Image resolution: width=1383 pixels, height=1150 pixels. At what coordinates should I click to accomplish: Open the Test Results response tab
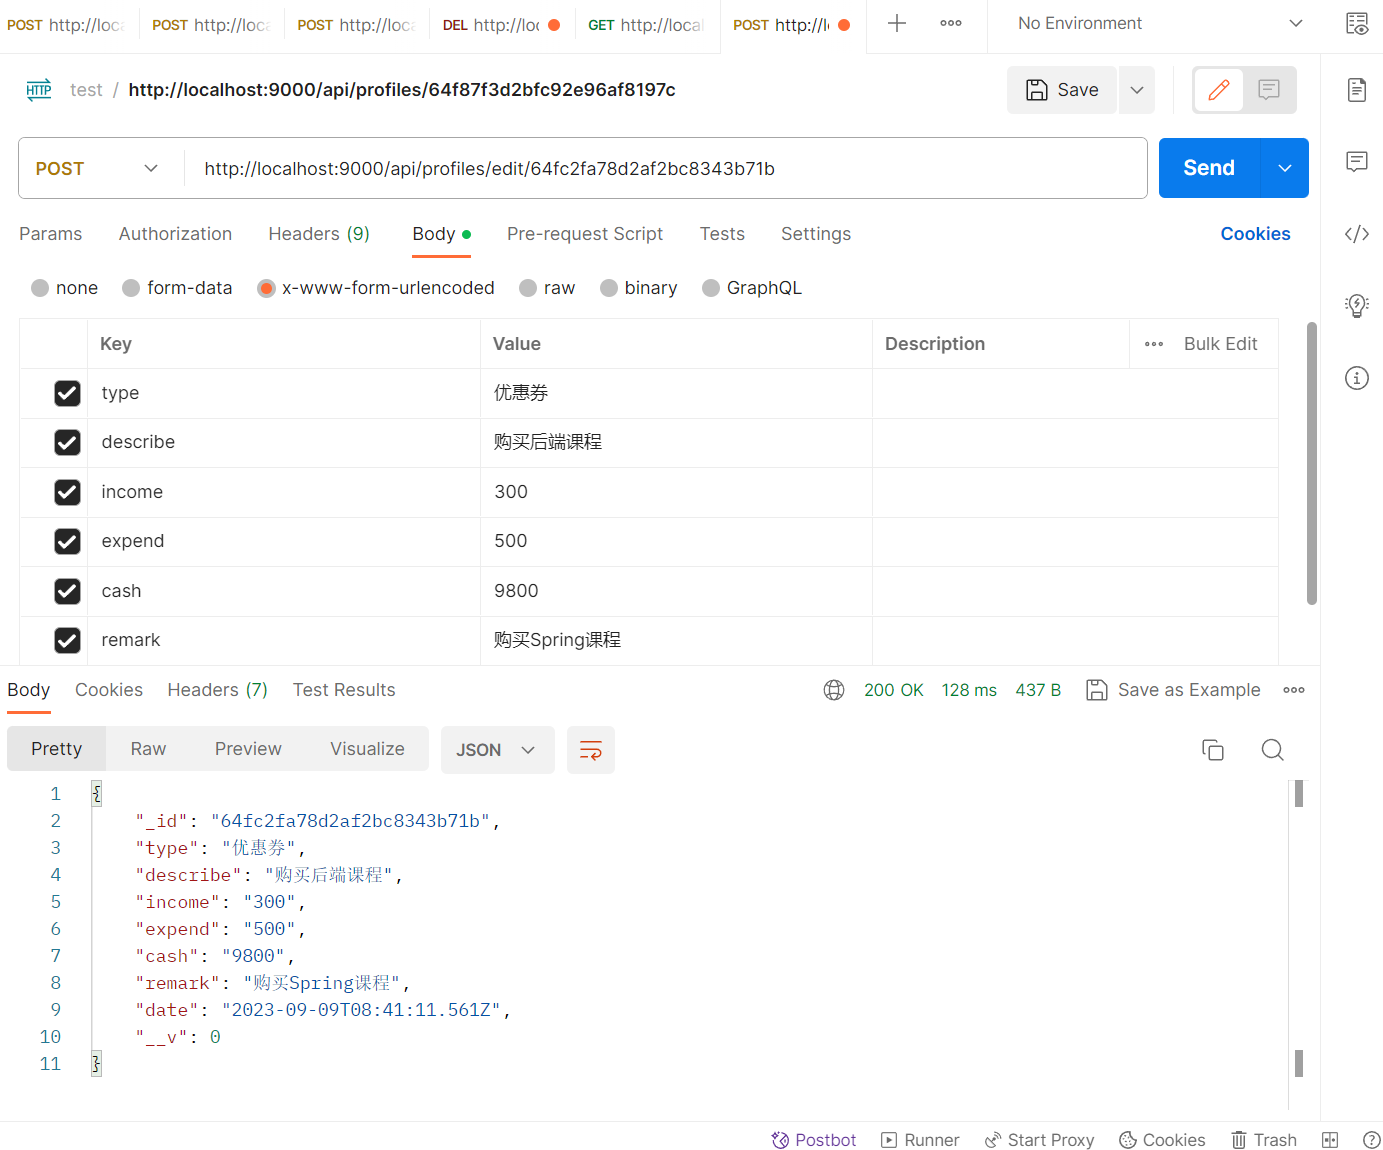pos(344,690)
